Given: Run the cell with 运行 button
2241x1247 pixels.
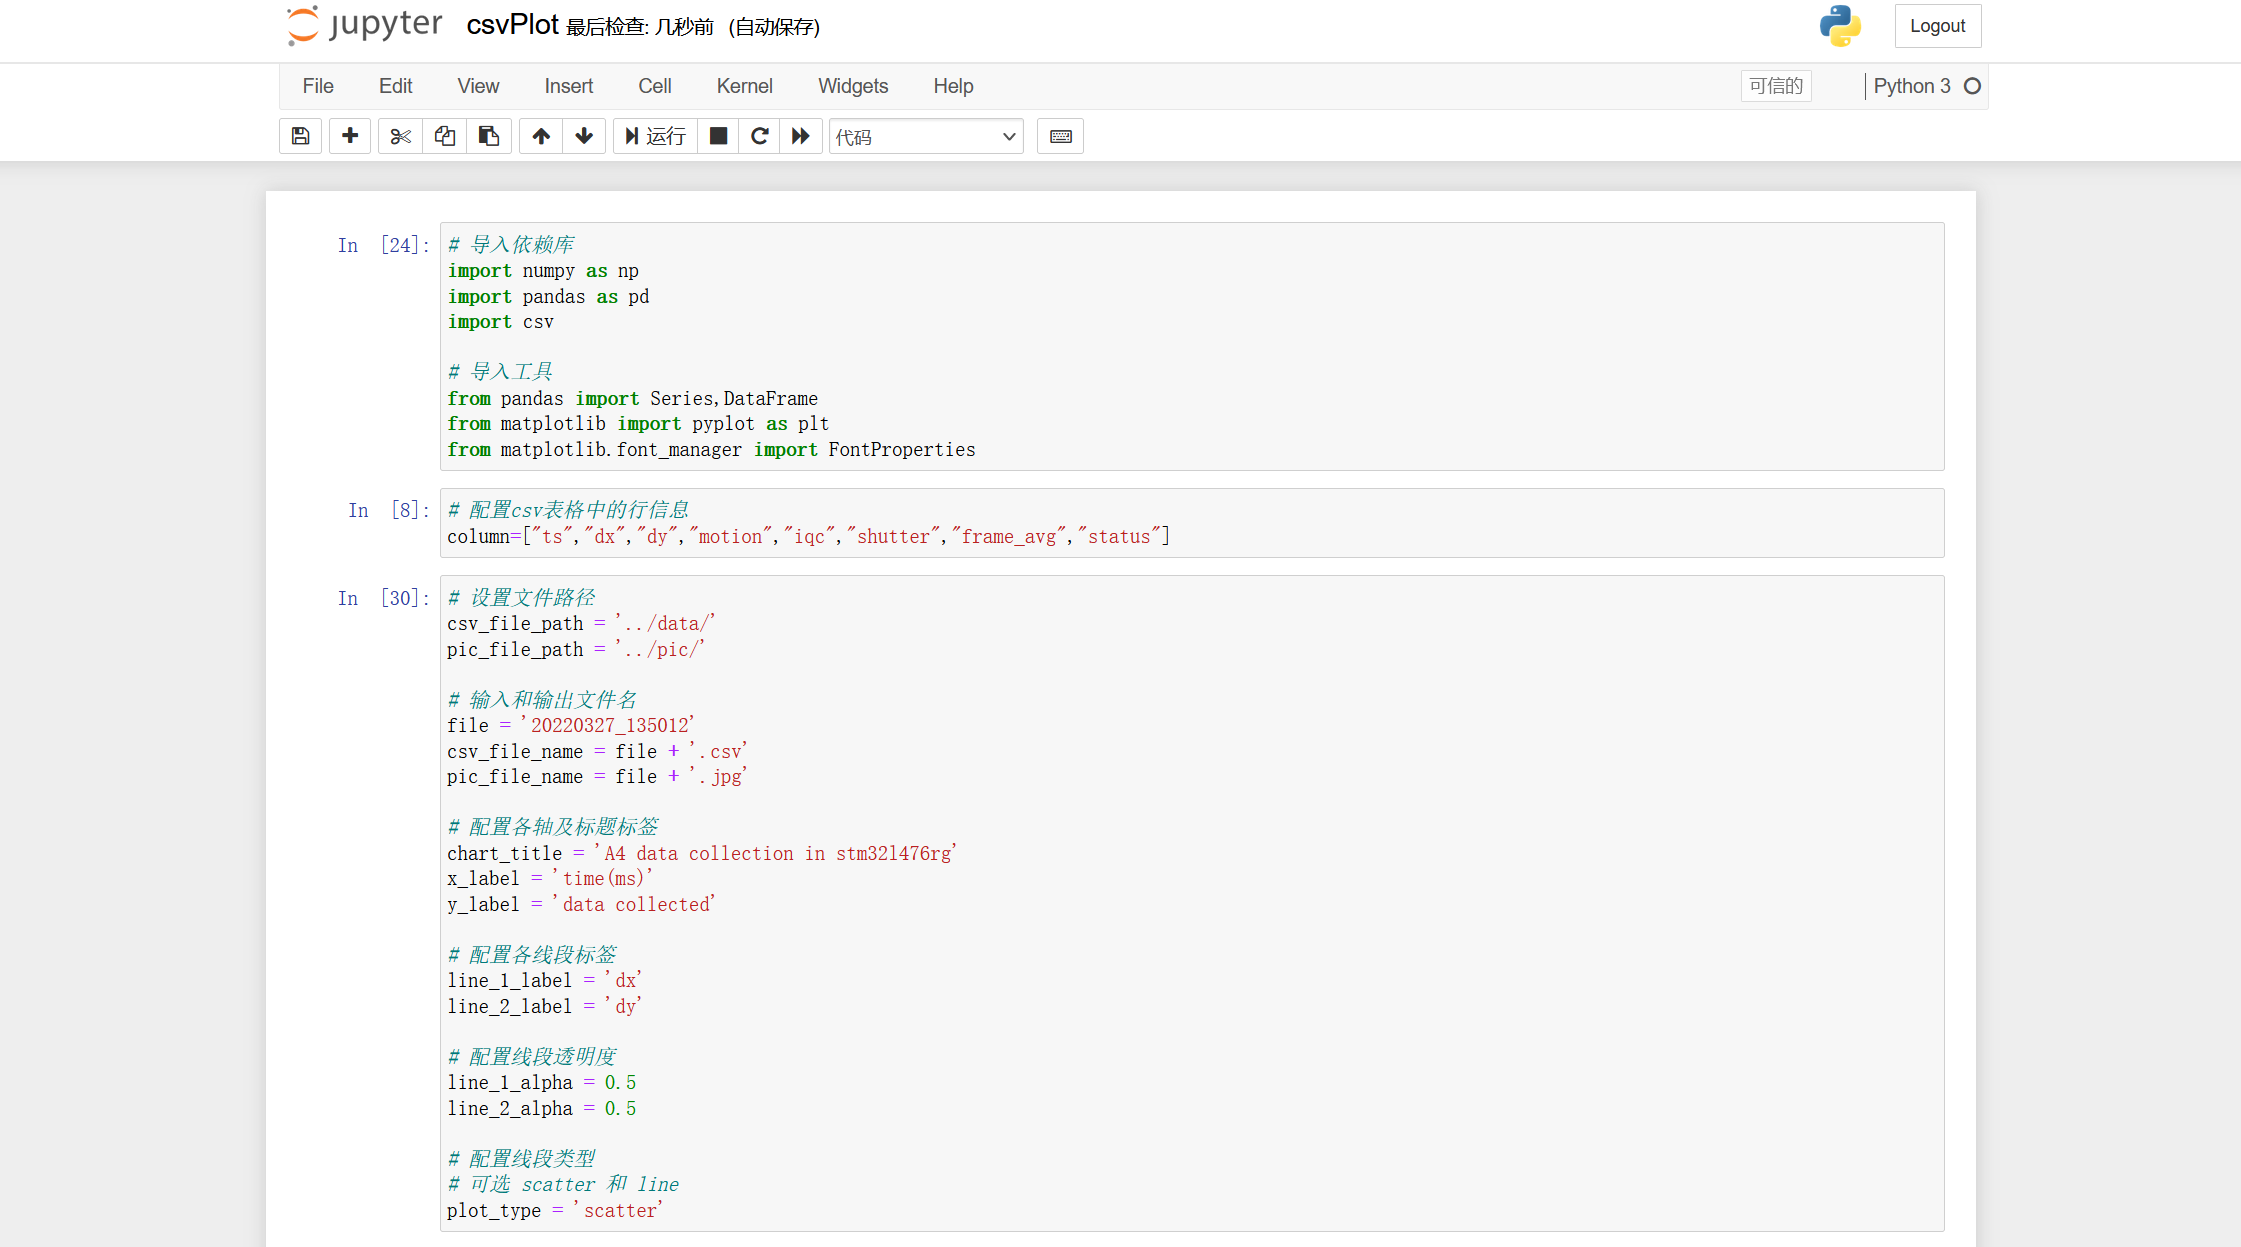Looking at the screenshot, I should click(655, 136).
